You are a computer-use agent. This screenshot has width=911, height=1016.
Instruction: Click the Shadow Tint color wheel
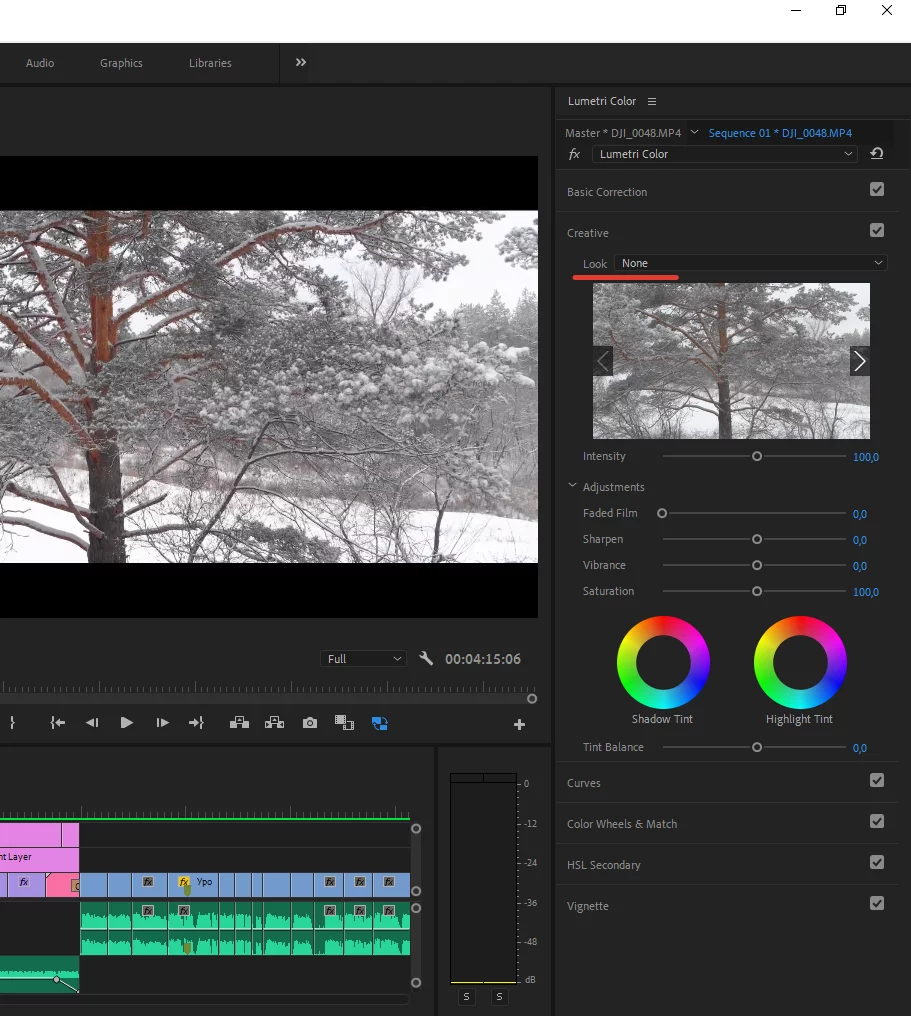coord(664,662)
